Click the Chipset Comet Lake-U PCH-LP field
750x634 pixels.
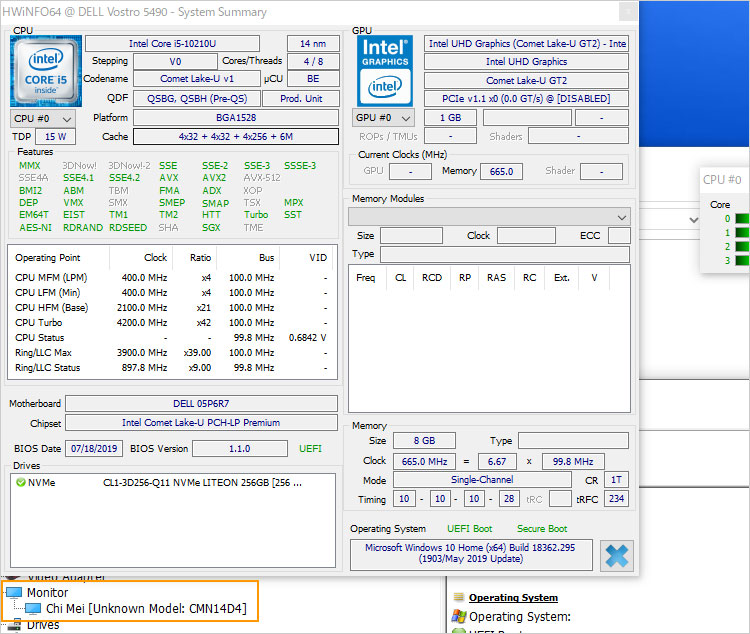201,423
